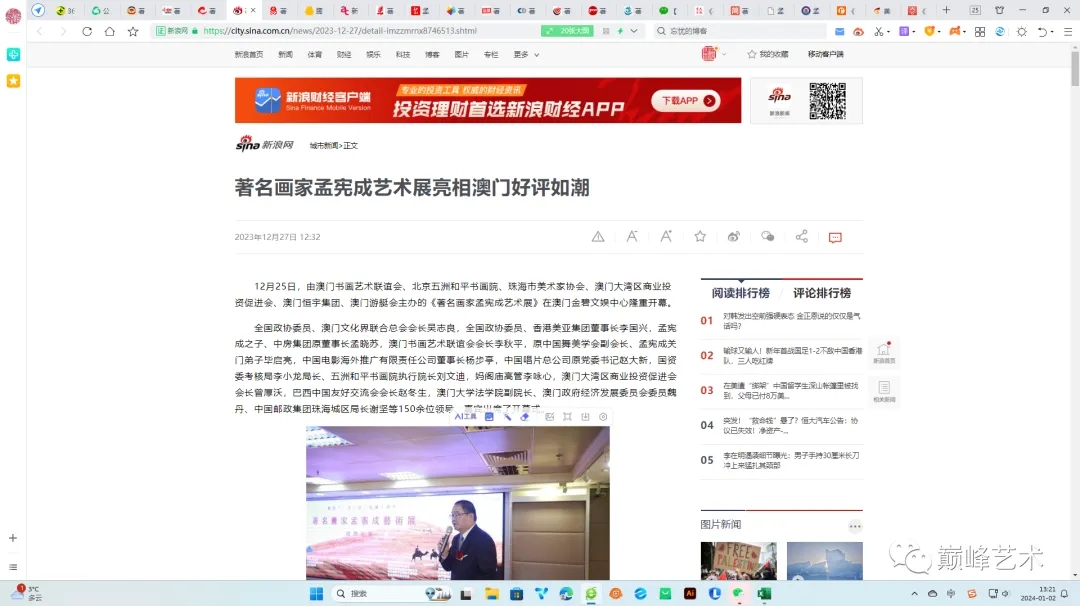This screenshot has height=606, width=1080.
Task: Open article comments via the comment bubble icon
Action: tap(834, 237)
